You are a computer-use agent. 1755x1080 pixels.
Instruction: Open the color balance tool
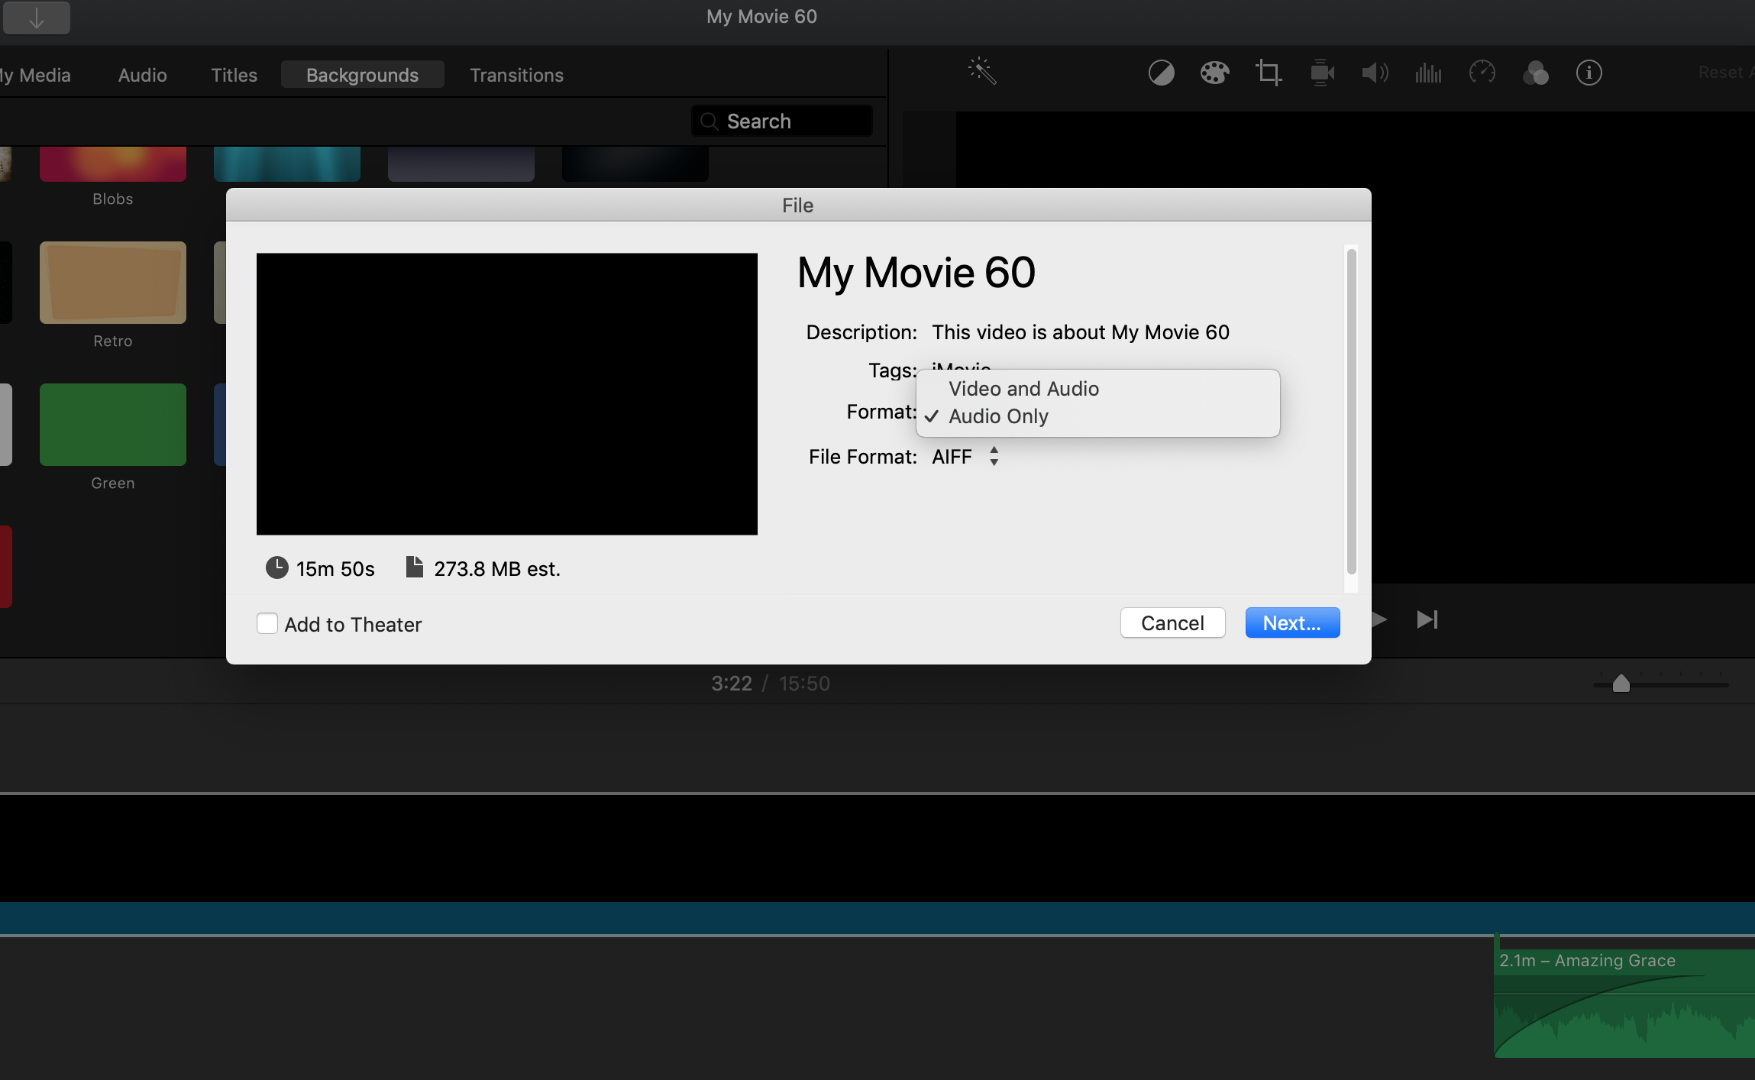point(1161,73)
